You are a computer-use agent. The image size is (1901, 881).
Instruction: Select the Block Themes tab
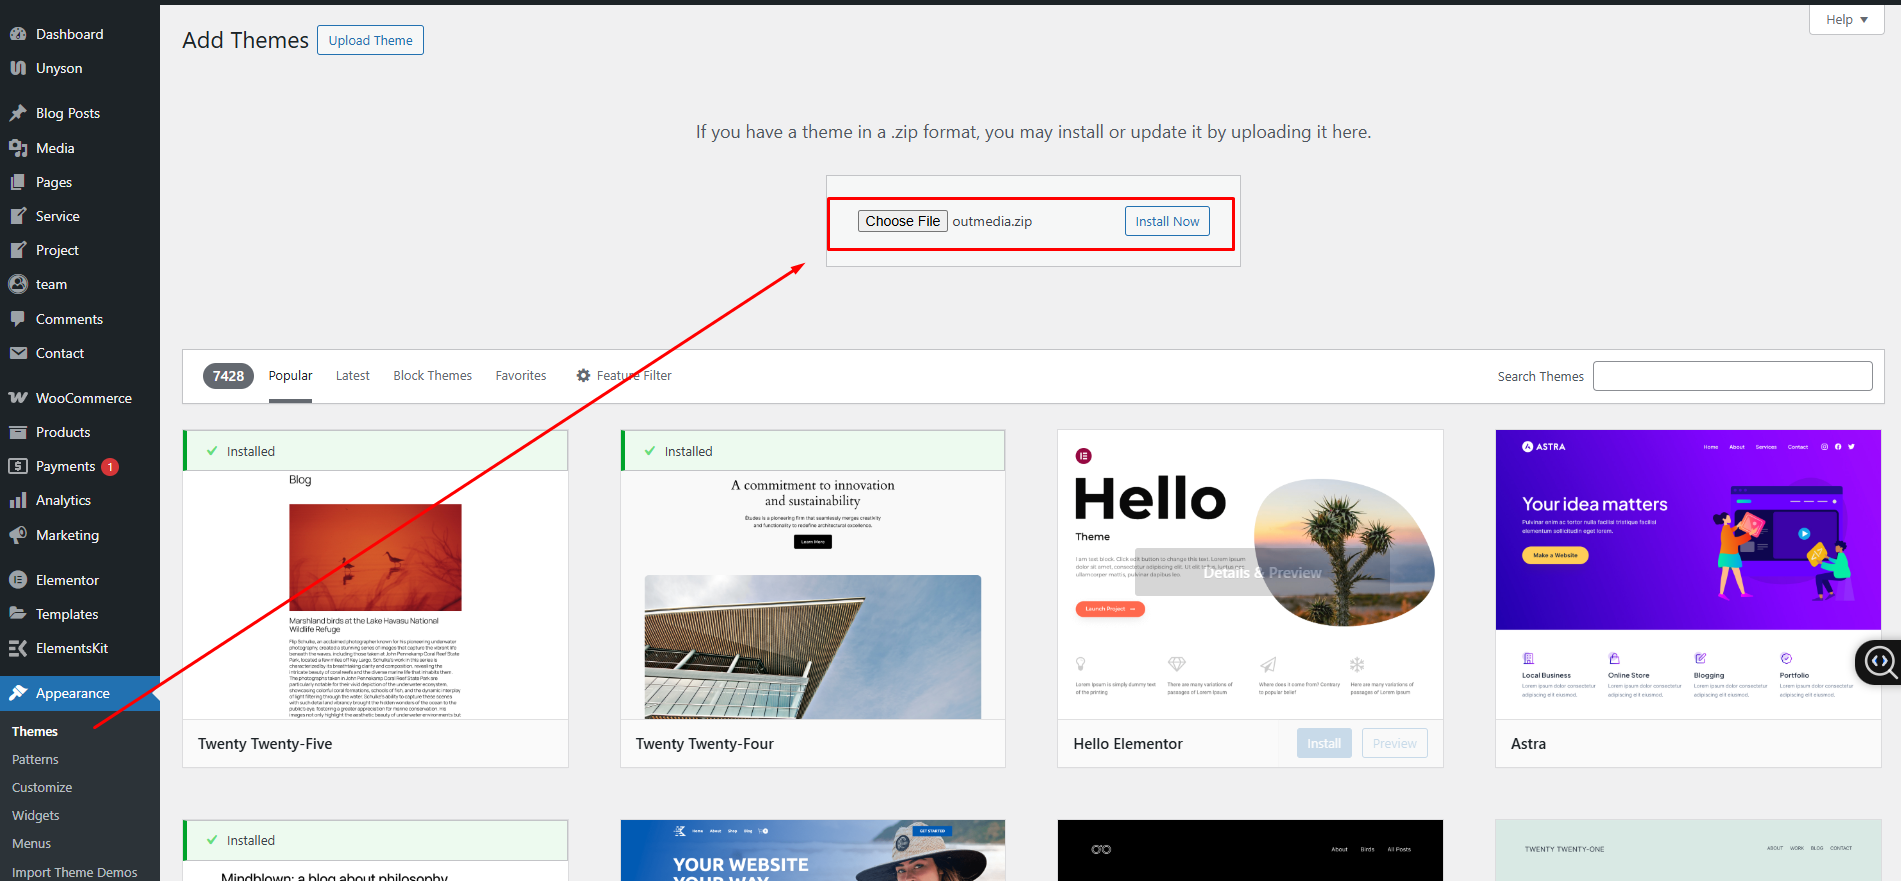(432, 376)
